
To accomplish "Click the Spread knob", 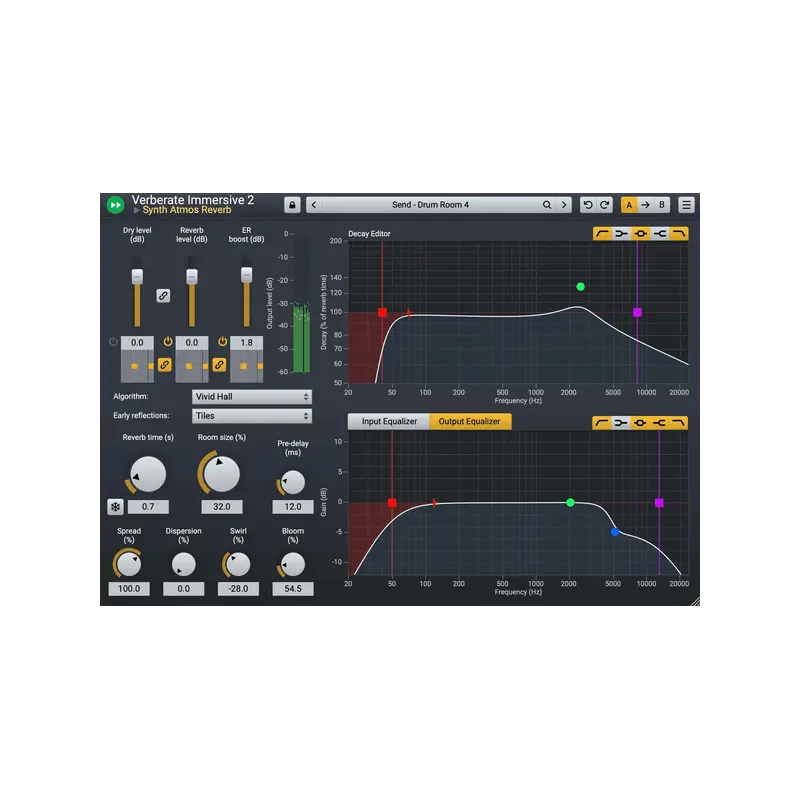I will [x=129, y=564].
